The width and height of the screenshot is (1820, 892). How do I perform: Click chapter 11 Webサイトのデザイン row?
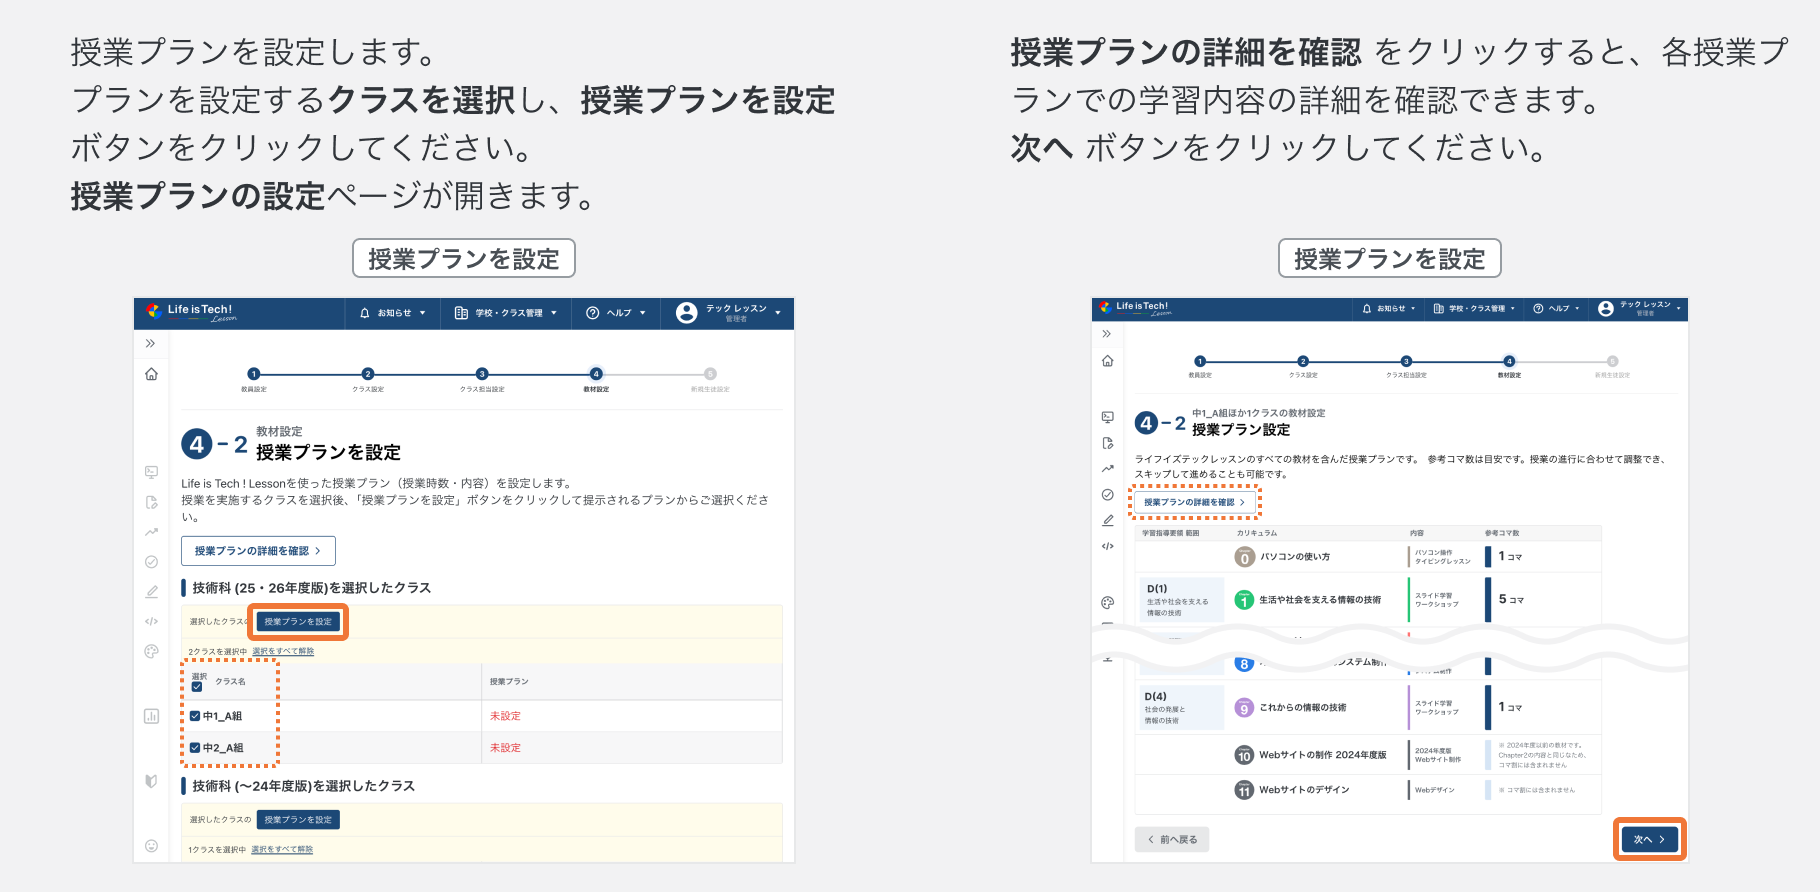[x=1368, y=790]
